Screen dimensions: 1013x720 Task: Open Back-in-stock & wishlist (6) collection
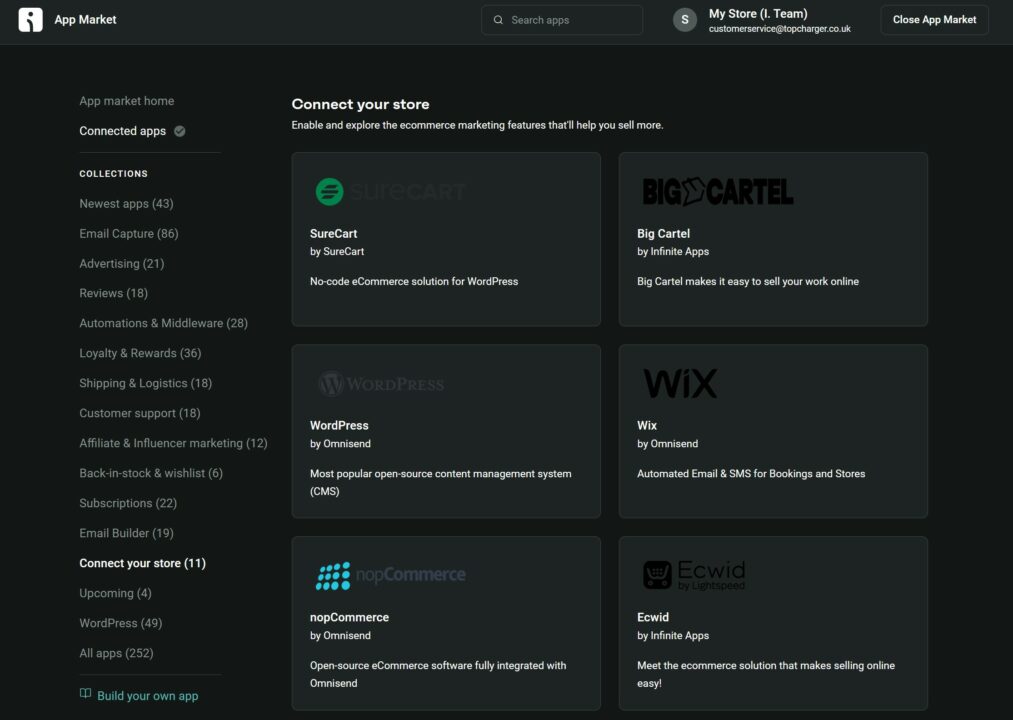click(x=151, y=473)
